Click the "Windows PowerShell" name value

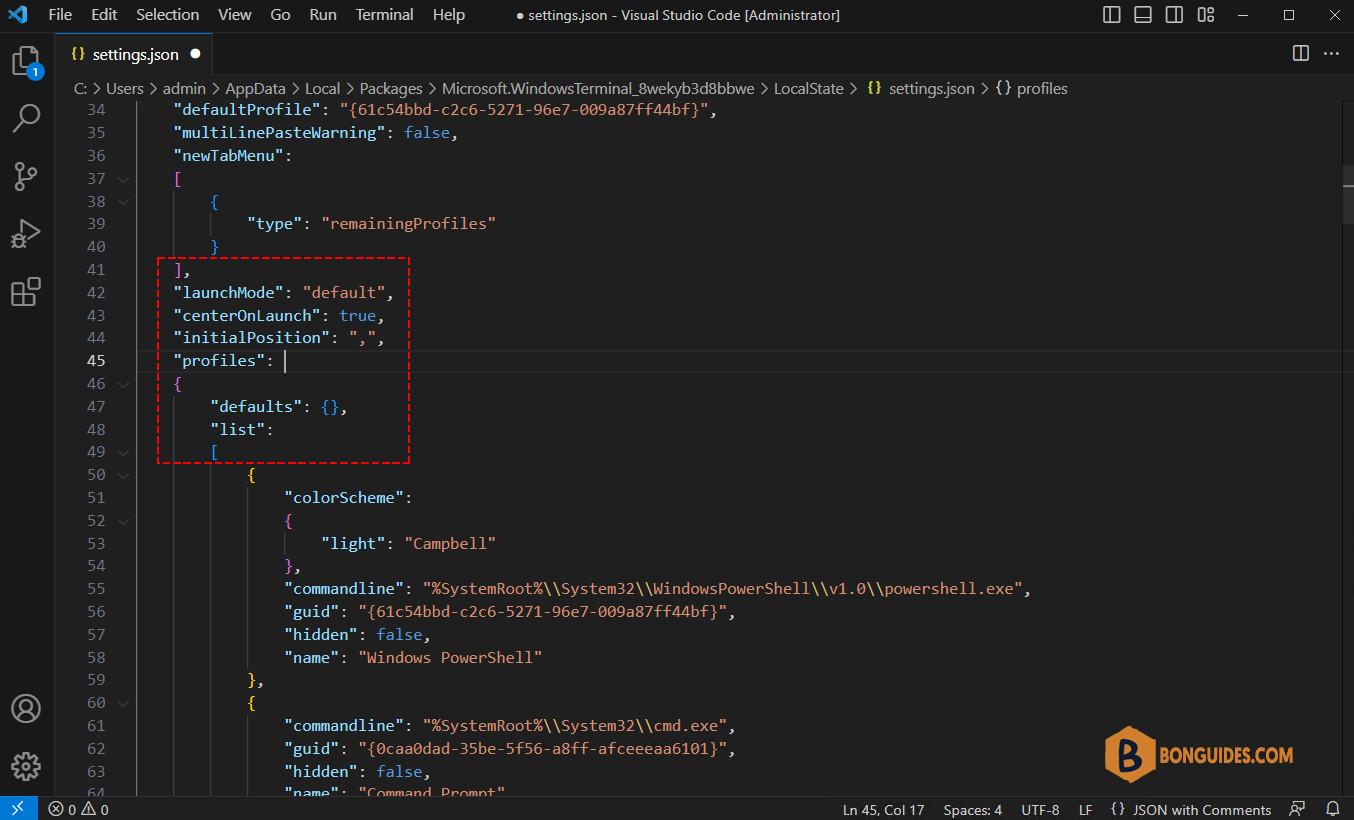tap(450, 658)
